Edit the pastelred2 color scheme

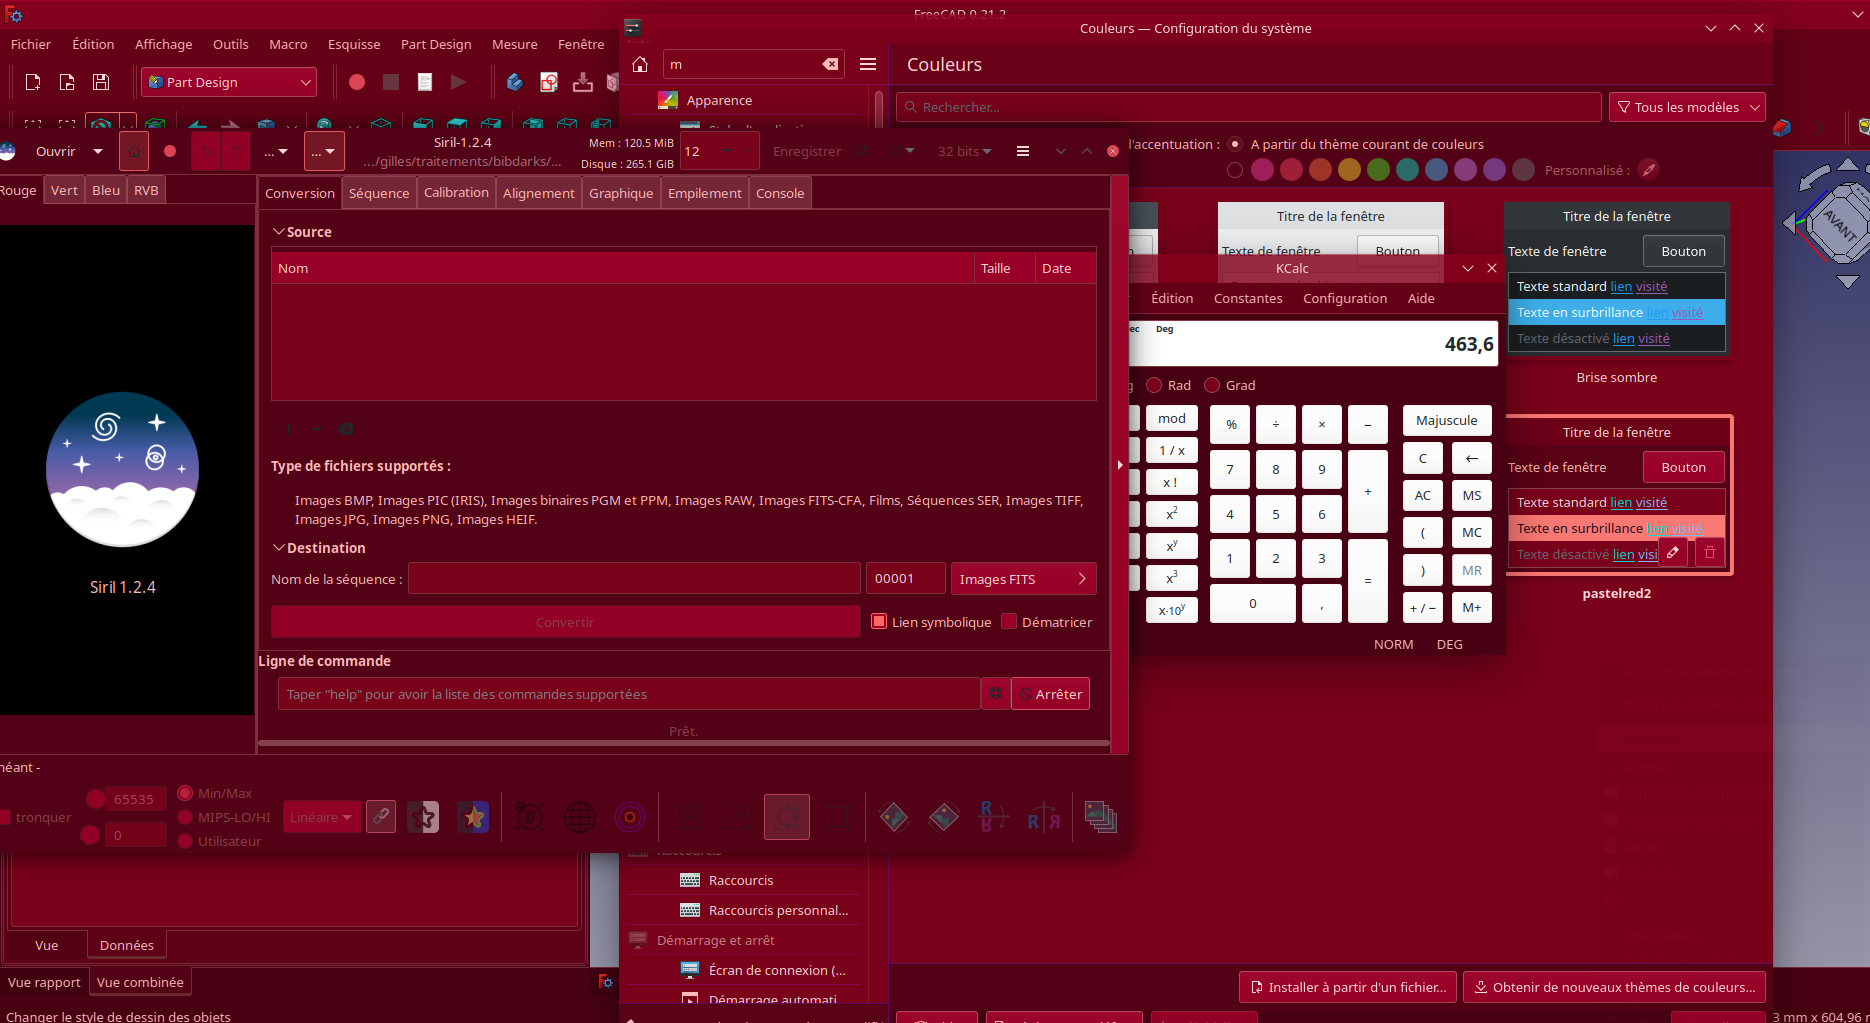[x=1673, y=552]
